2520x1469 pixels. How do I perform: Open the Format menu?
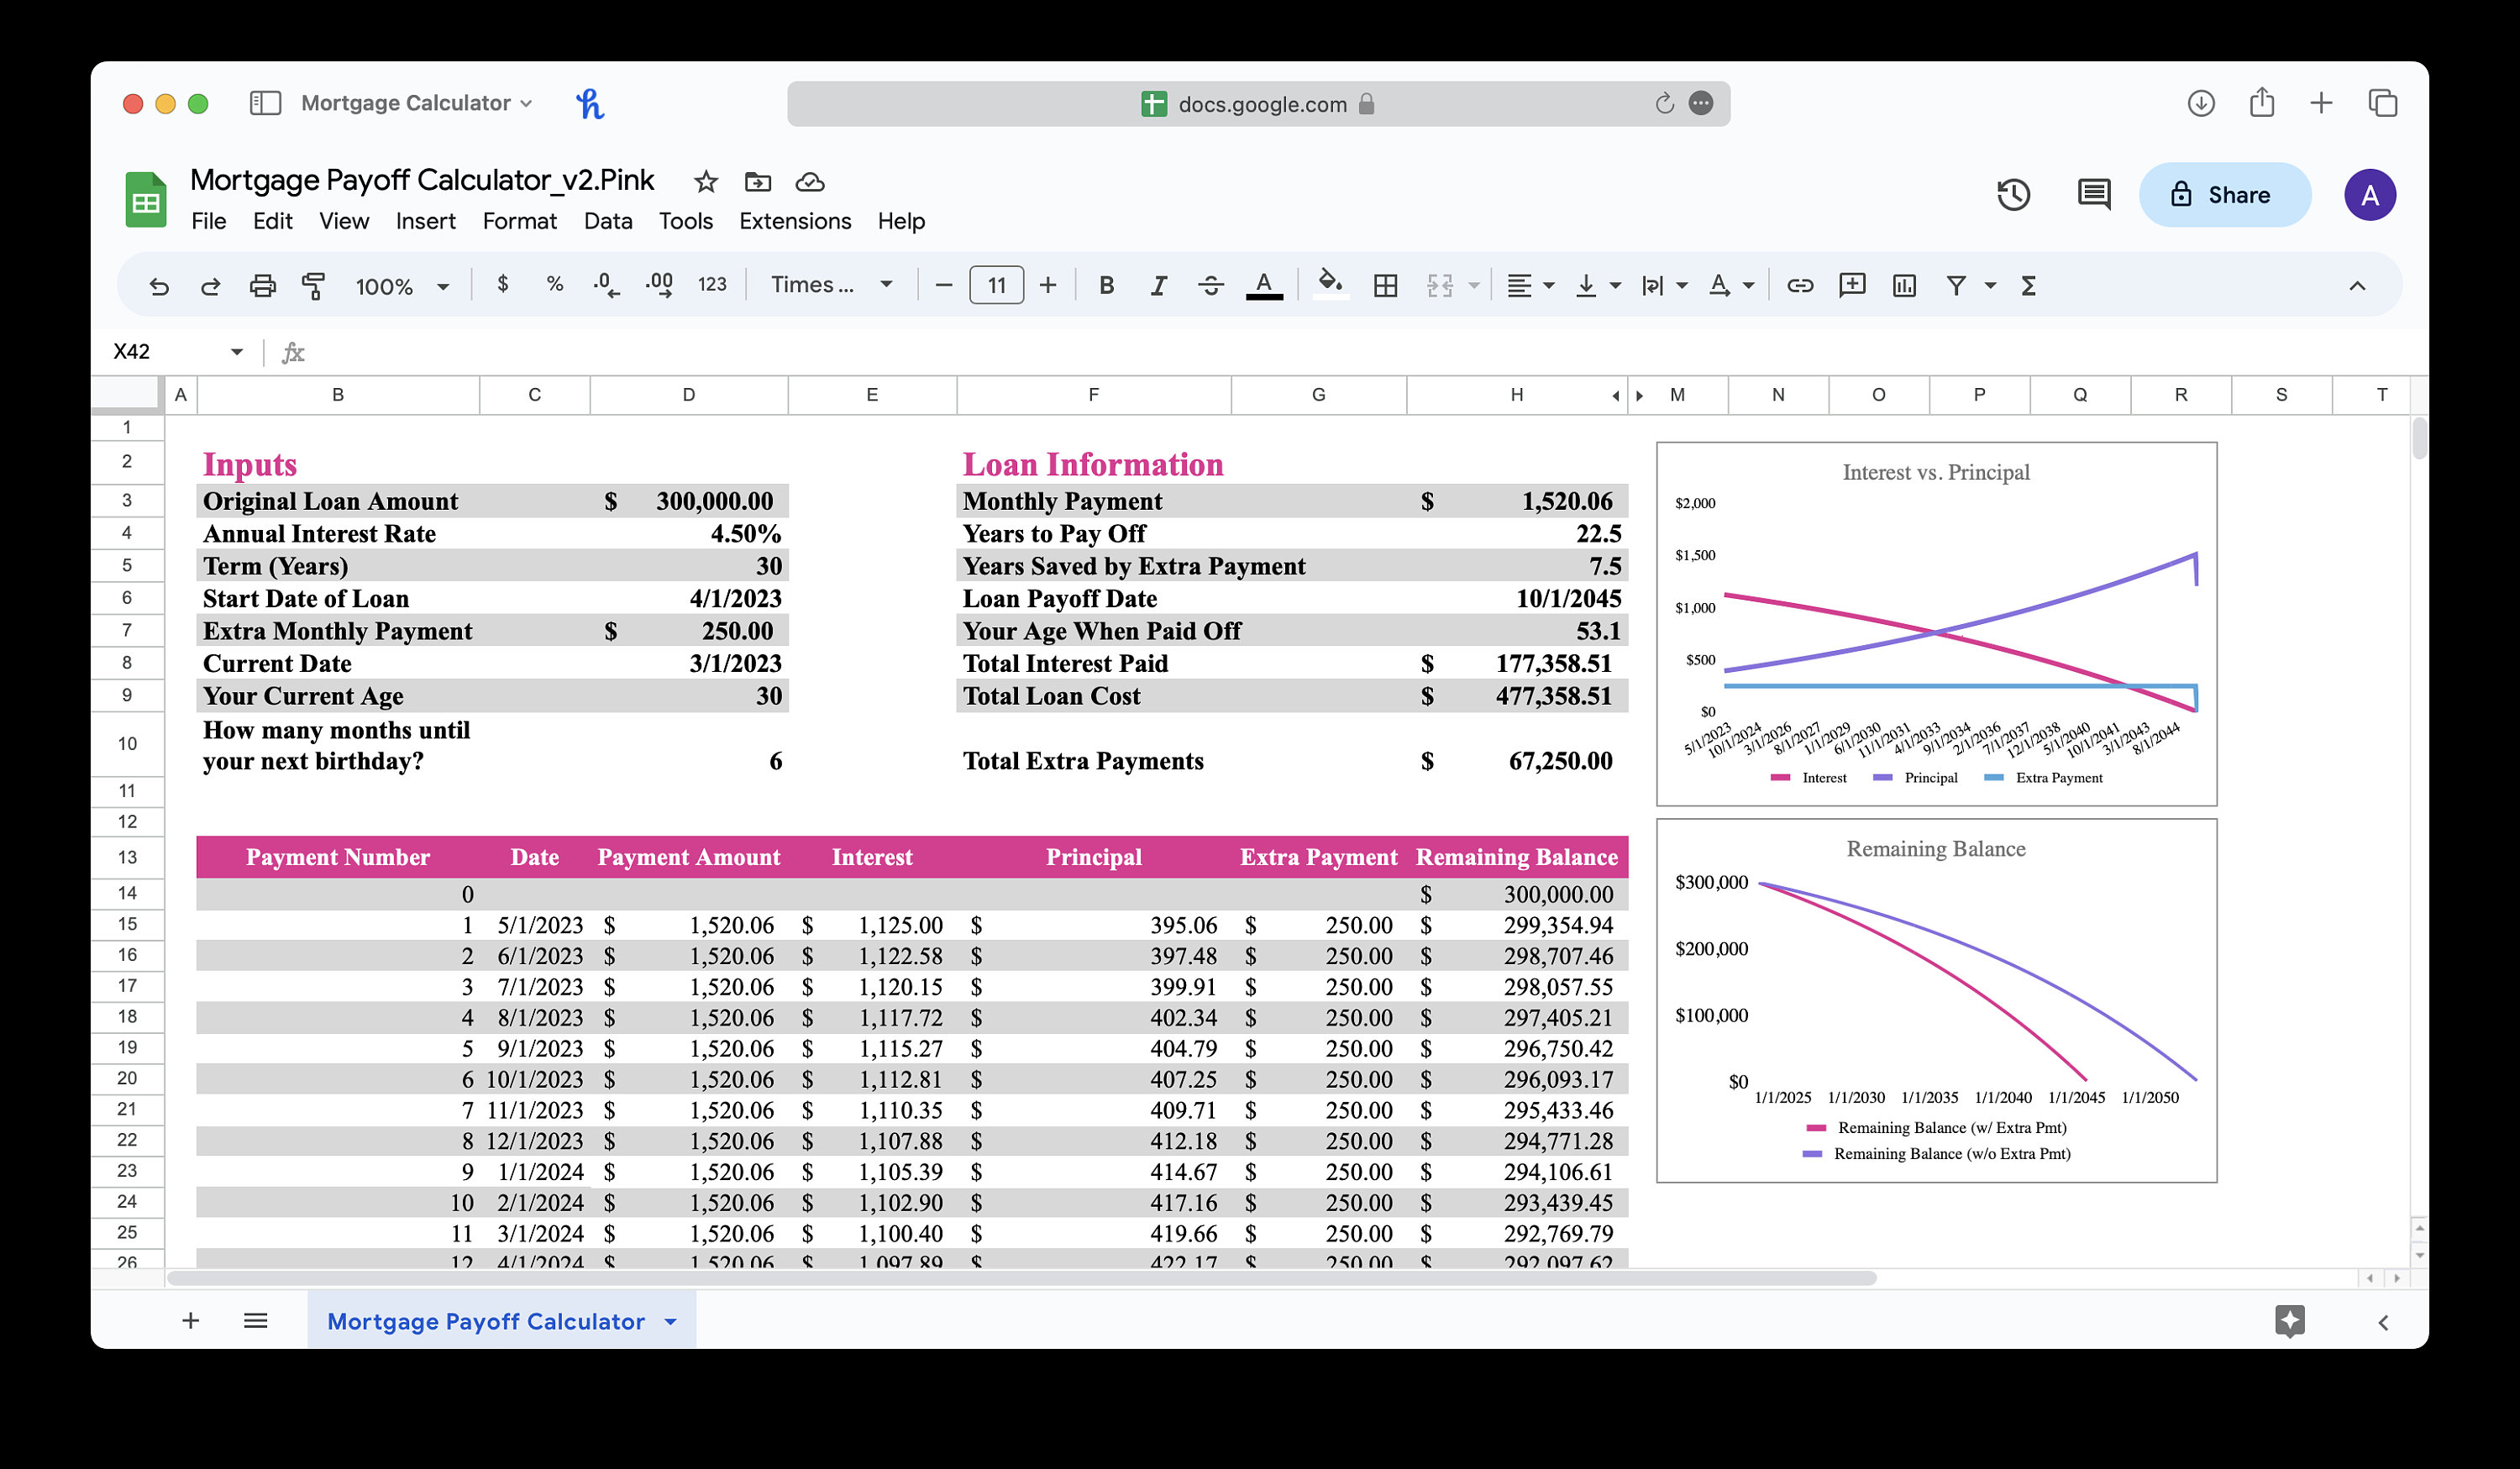point(519,221)
